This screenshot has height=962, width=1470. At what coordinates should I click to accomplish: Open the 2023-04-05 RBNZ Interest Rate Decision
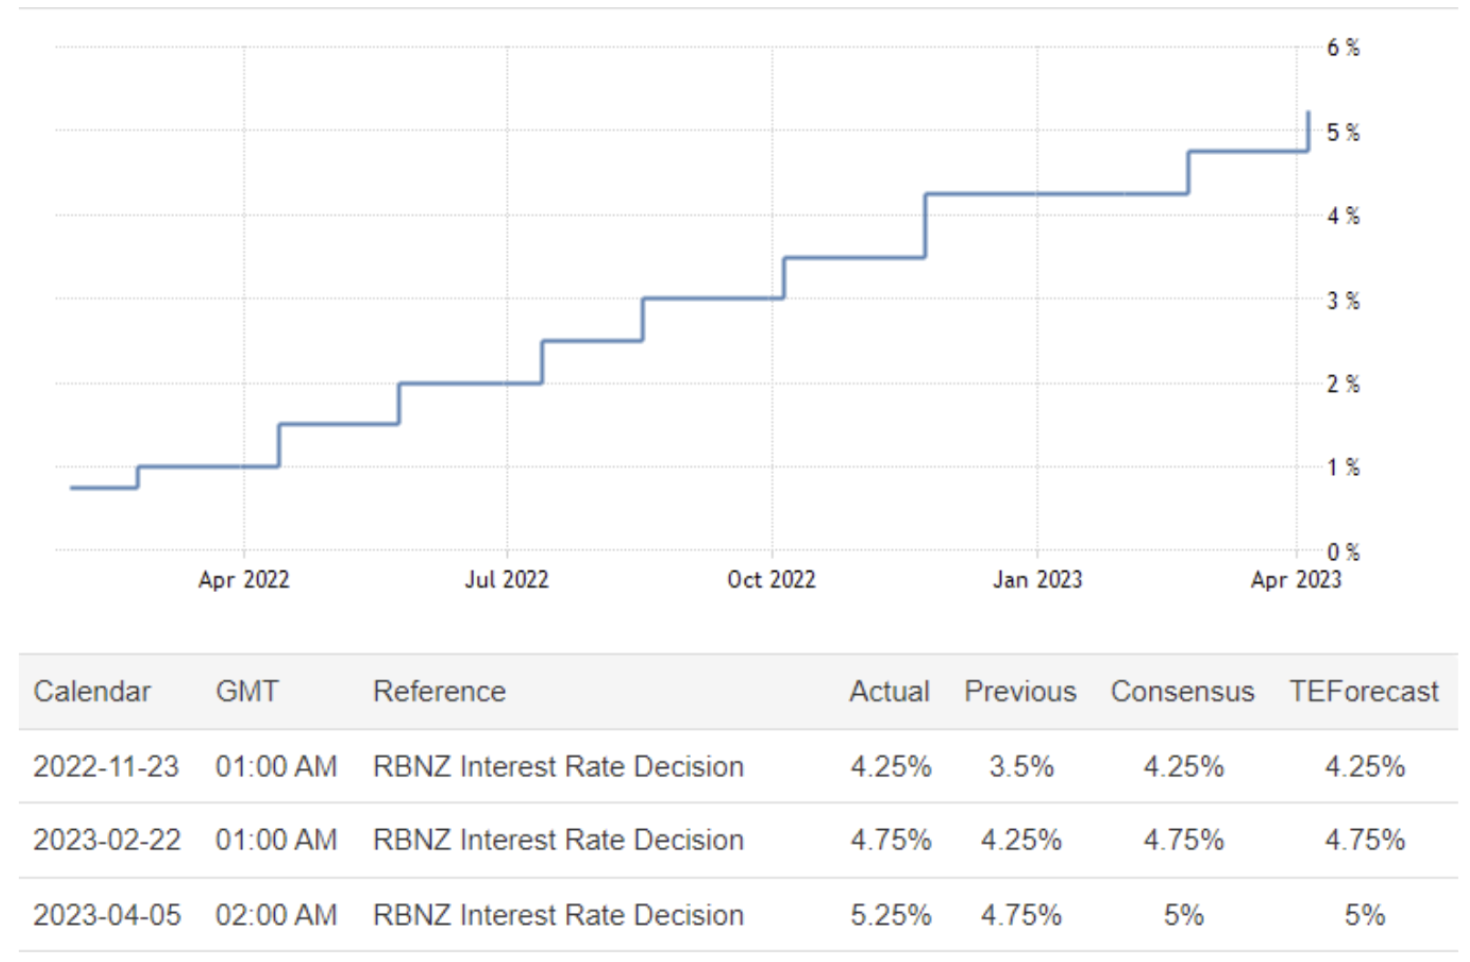click(x=558, y=915)
